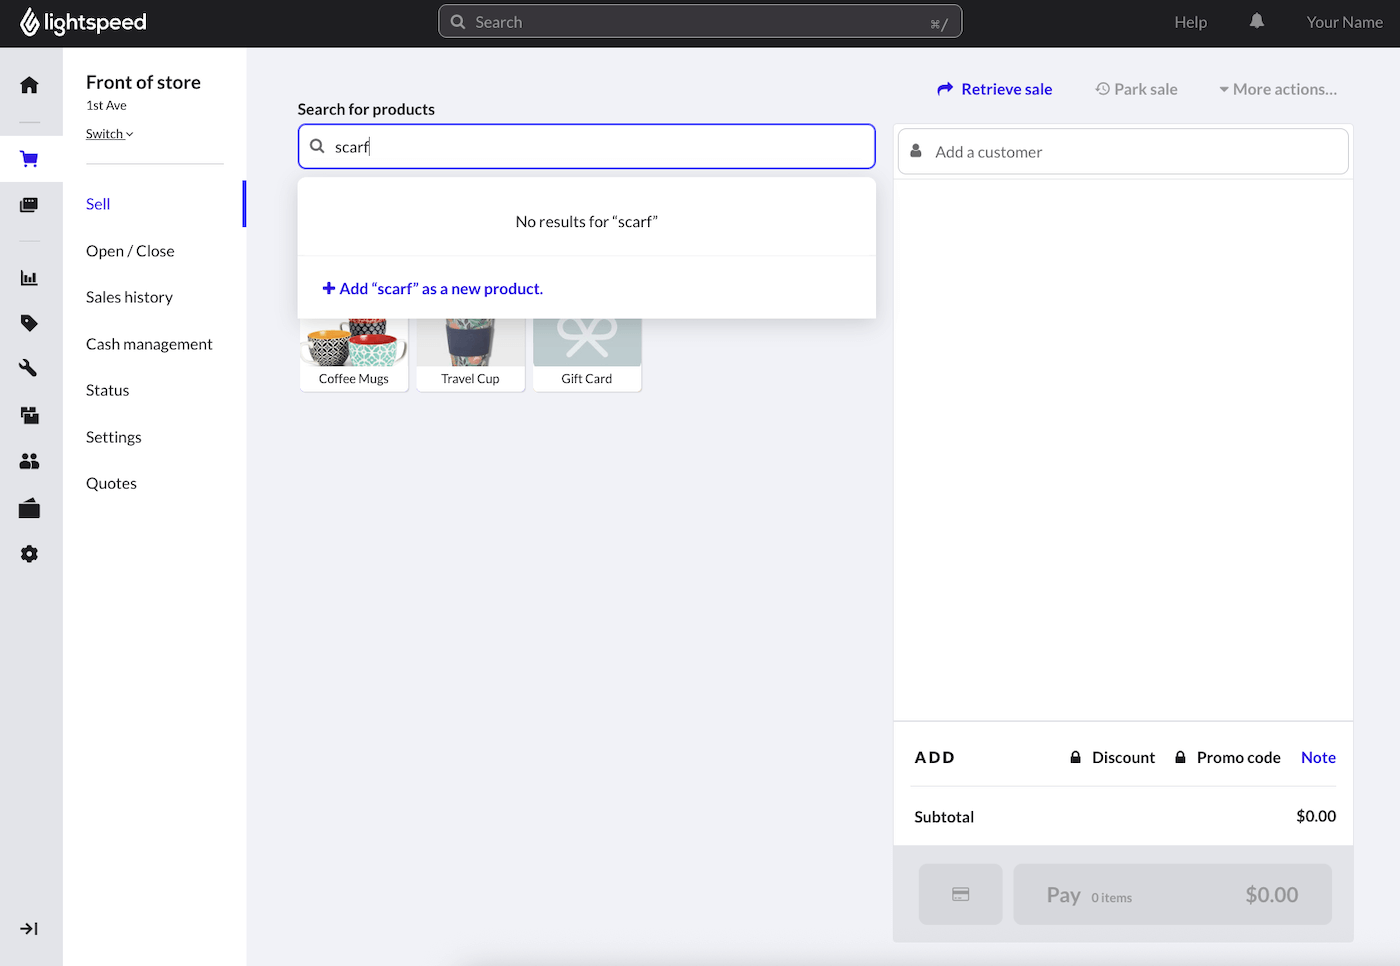1400x966 pixels.
Task: Click Retrieve sale
Action: 995,89
